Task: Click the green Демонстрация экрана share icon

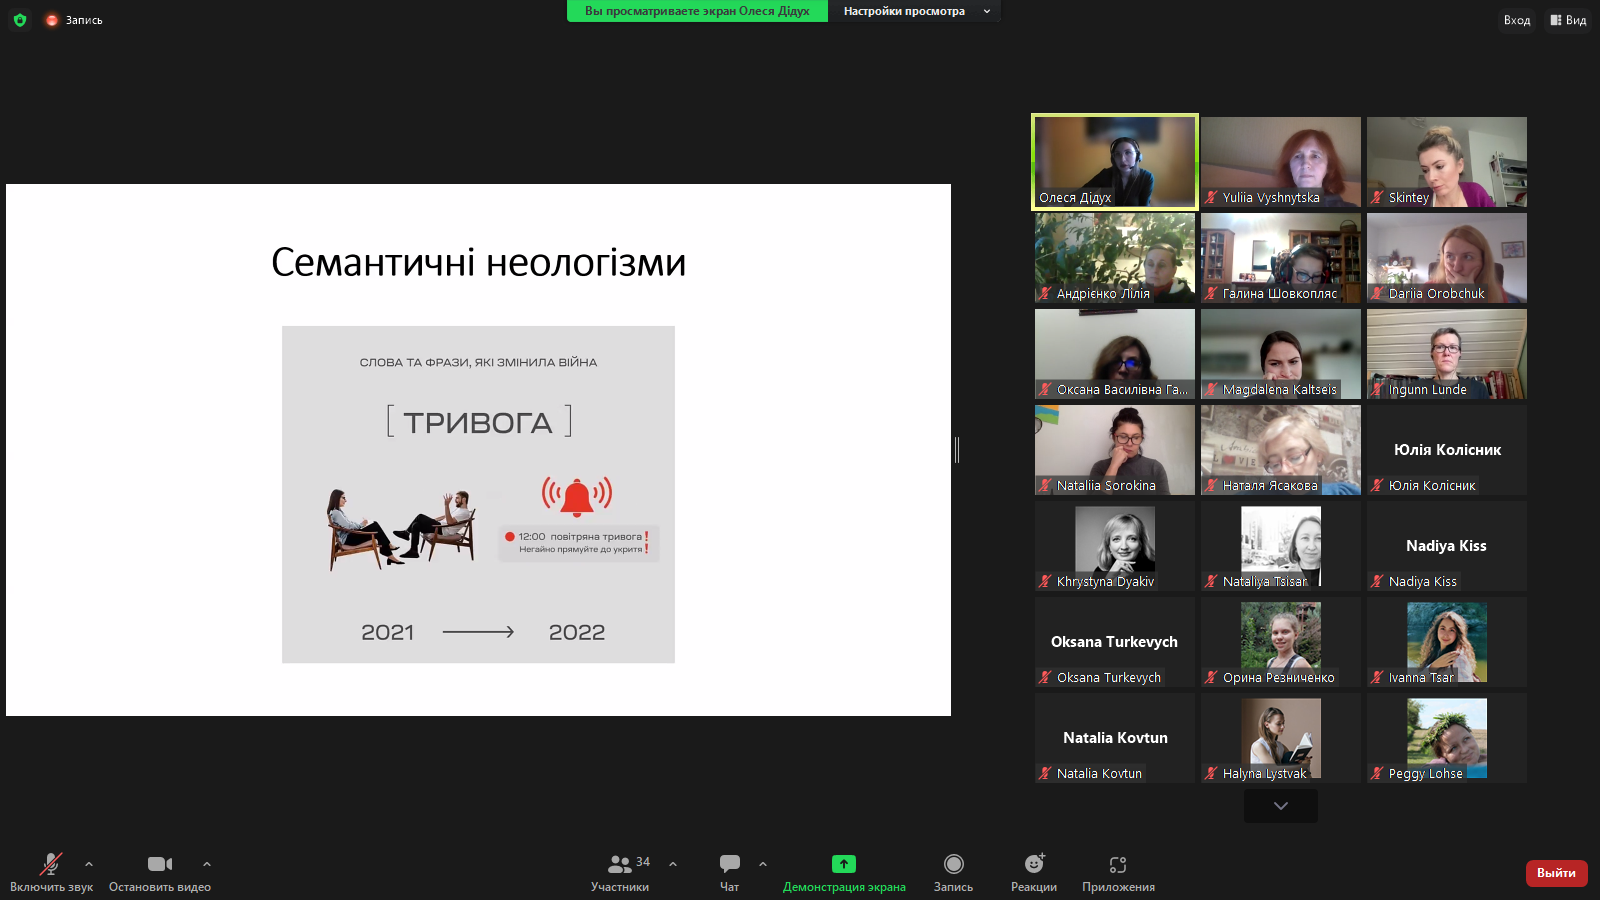Action: pos(844,864)
